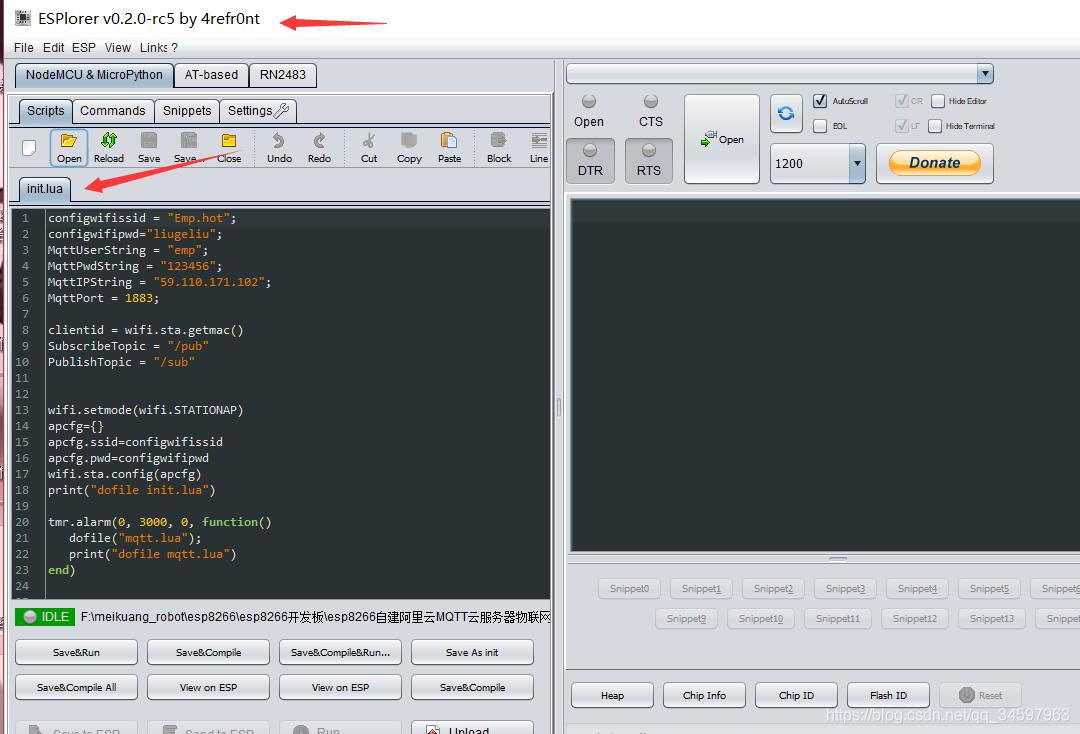Click the Donate button
This screenshot has width=1080, height=734.
935,163
